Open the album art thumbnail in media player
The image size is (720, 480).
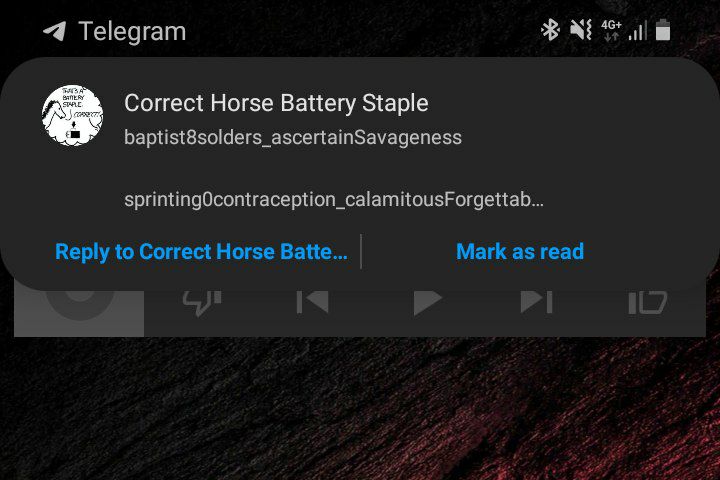79,311
